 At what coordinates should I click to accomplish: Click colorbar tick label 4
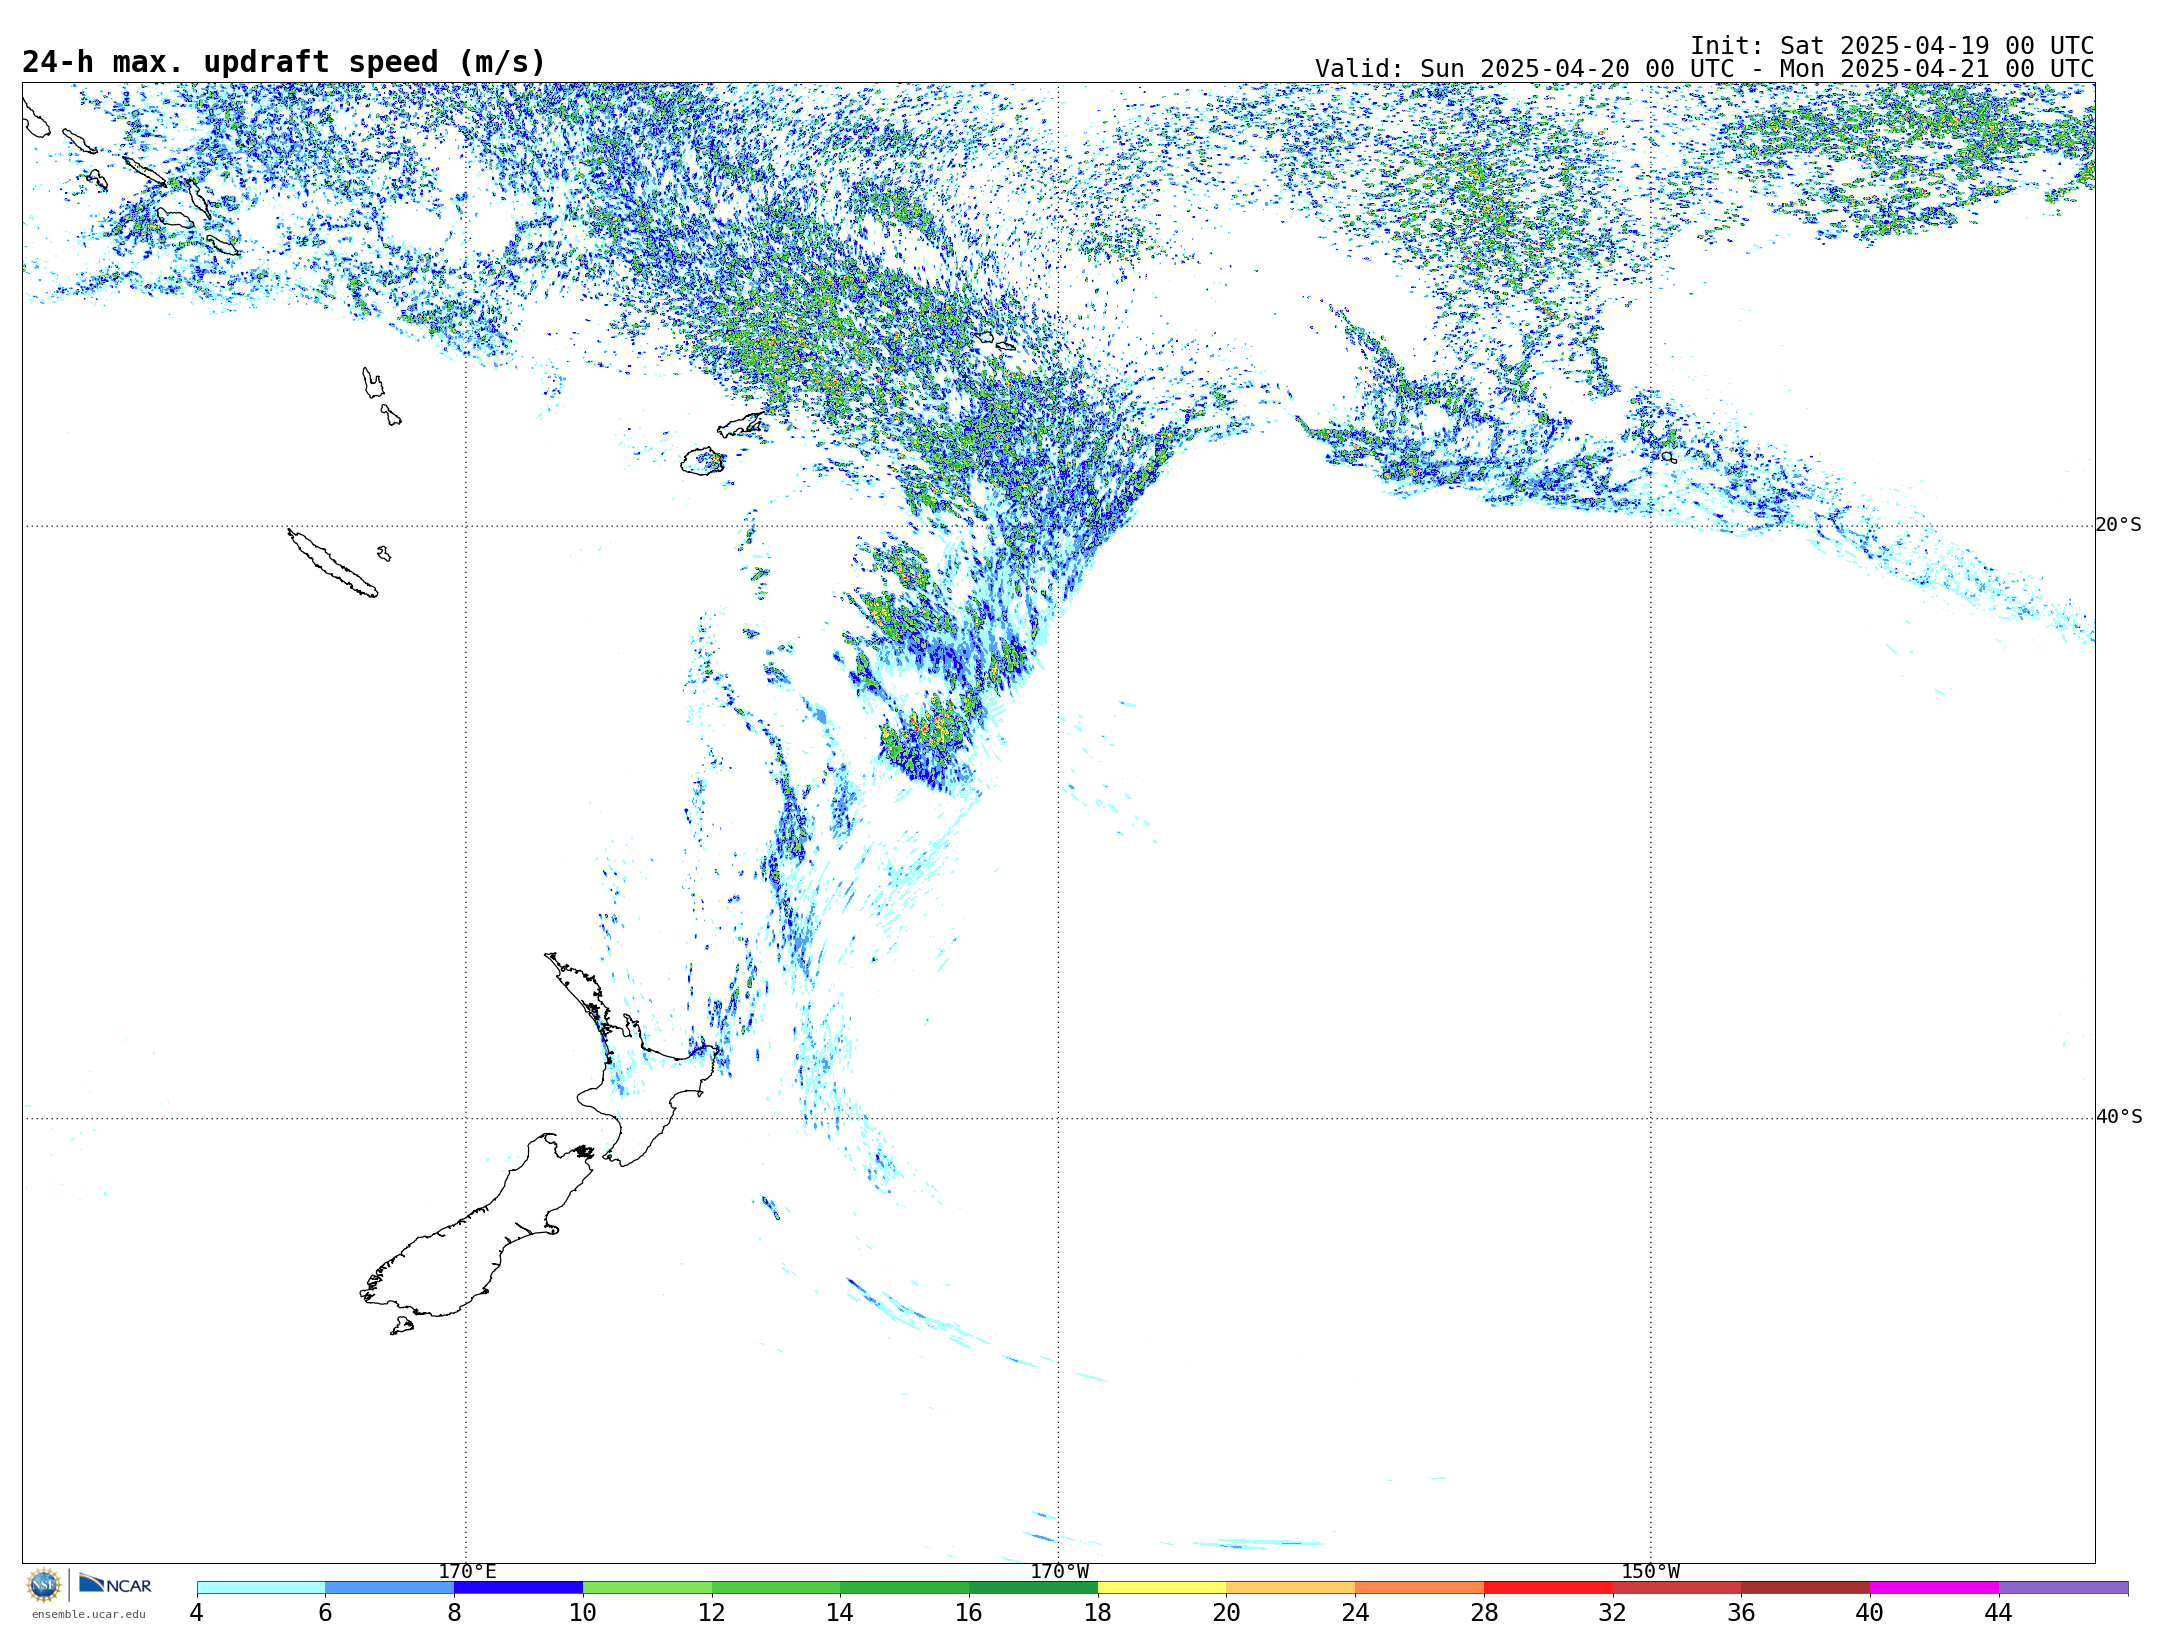tap(197, 1613)
